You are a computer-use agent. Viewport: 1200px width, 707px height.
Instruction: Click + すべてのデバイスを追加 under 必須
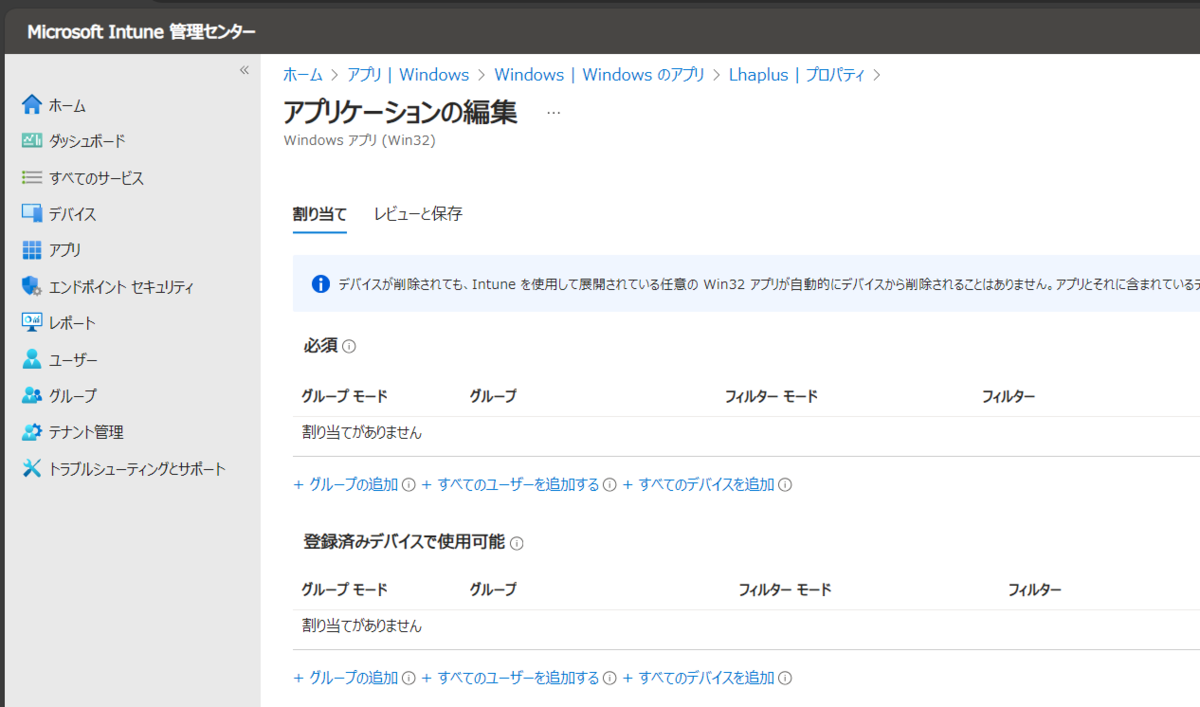698,485
